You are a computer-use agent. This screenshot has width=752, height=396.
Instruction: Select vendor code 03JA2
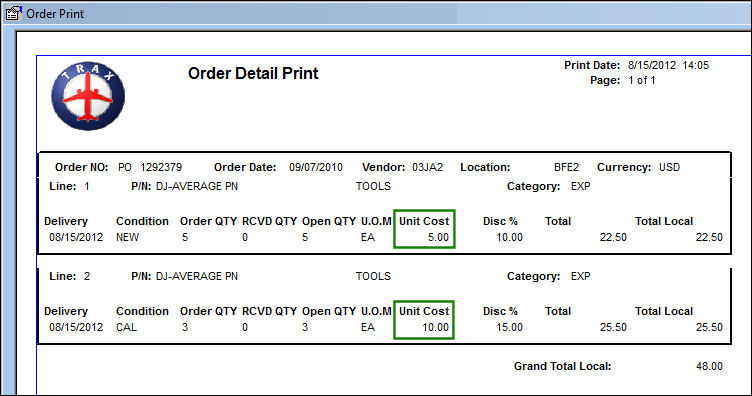point(427,167)
